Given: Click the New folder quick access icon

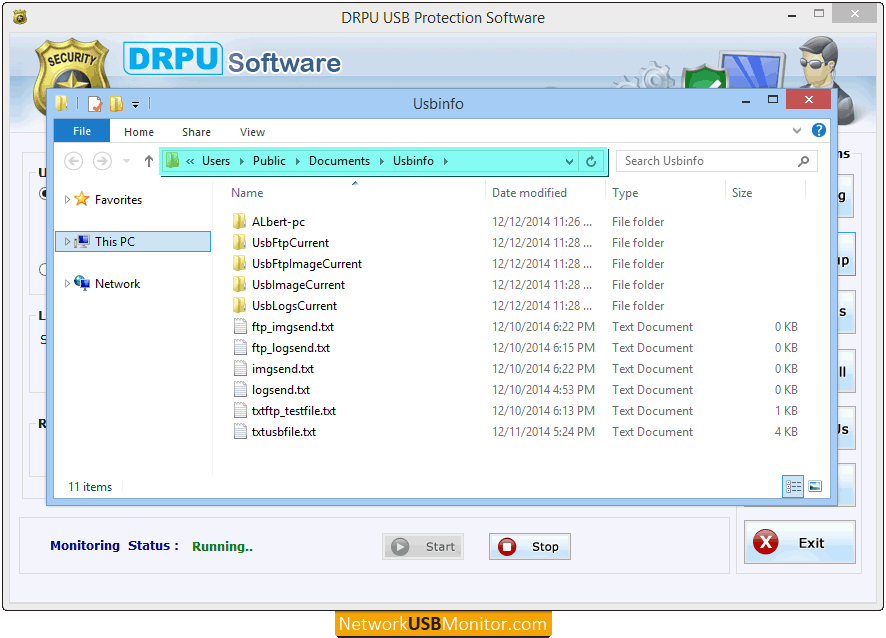Looking at the screenshot, I should [x=116, y=103].
